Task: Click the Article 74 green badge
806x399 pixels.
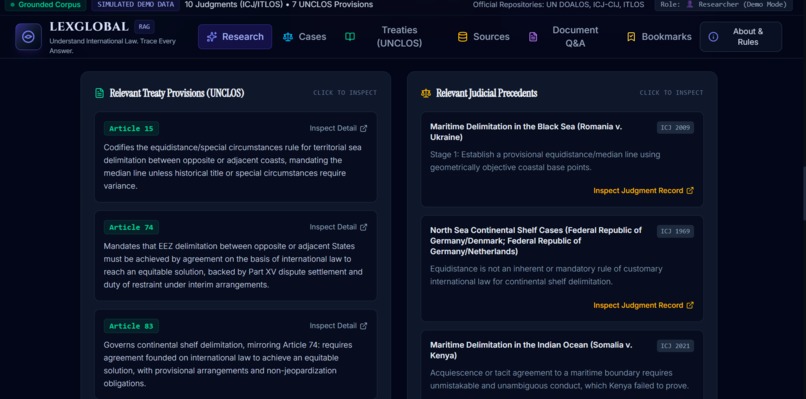Action: pos(131,227)
